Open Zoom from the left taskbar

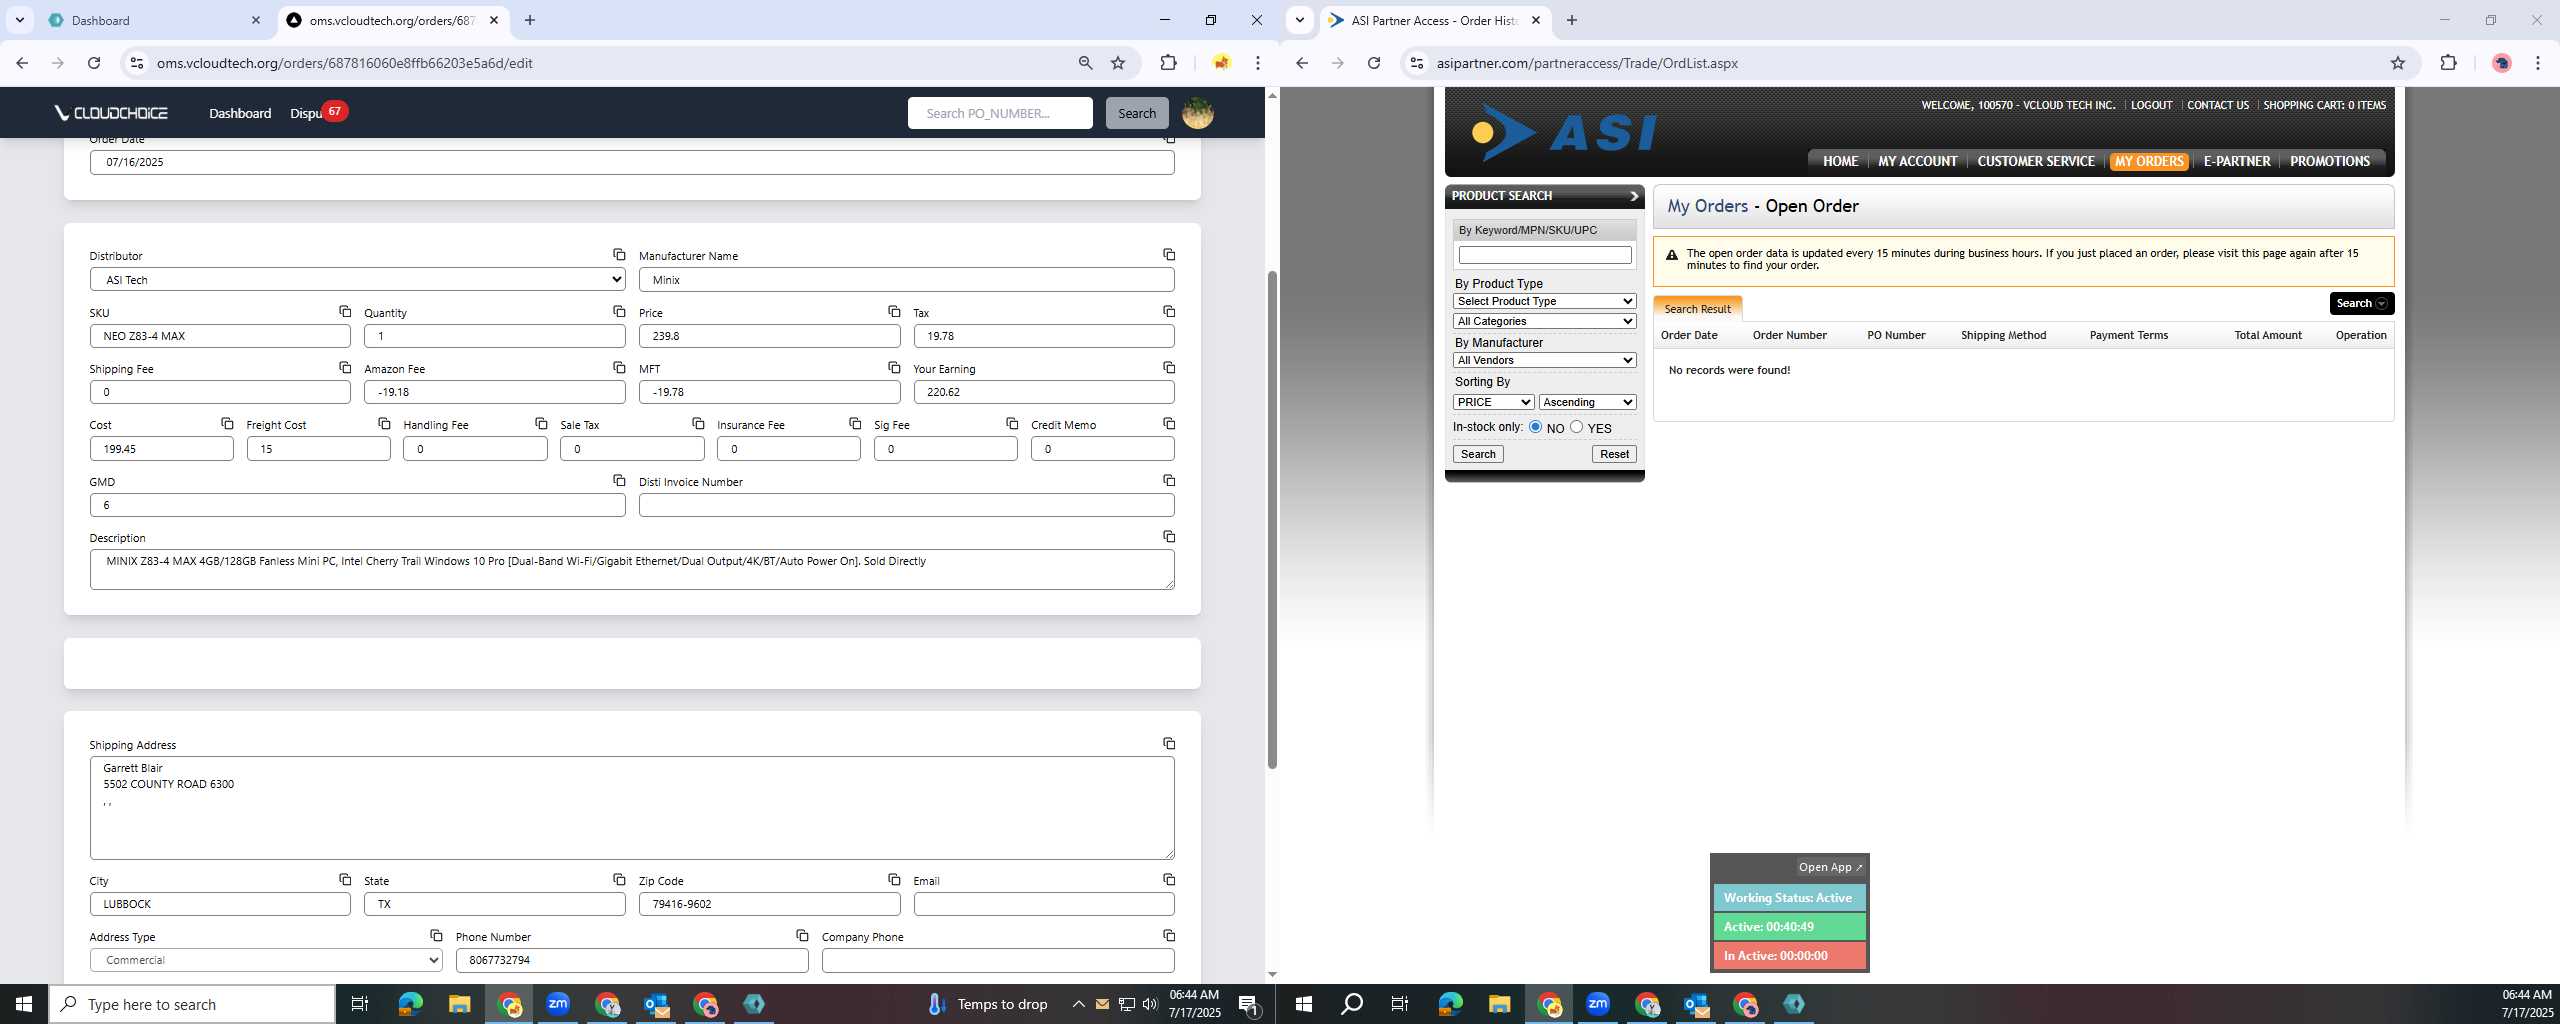point(558,1004)
